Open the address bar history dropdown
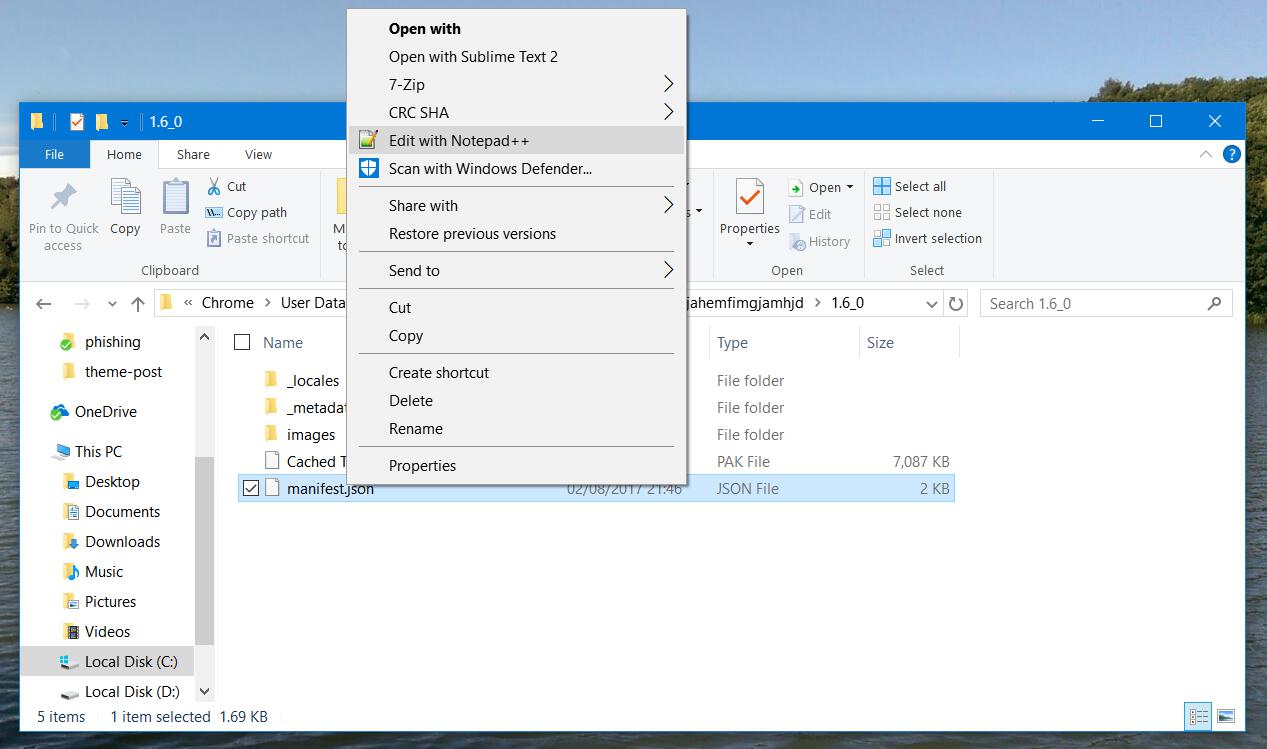Viewport: 1267px width, 749px height. click(932, 304)
